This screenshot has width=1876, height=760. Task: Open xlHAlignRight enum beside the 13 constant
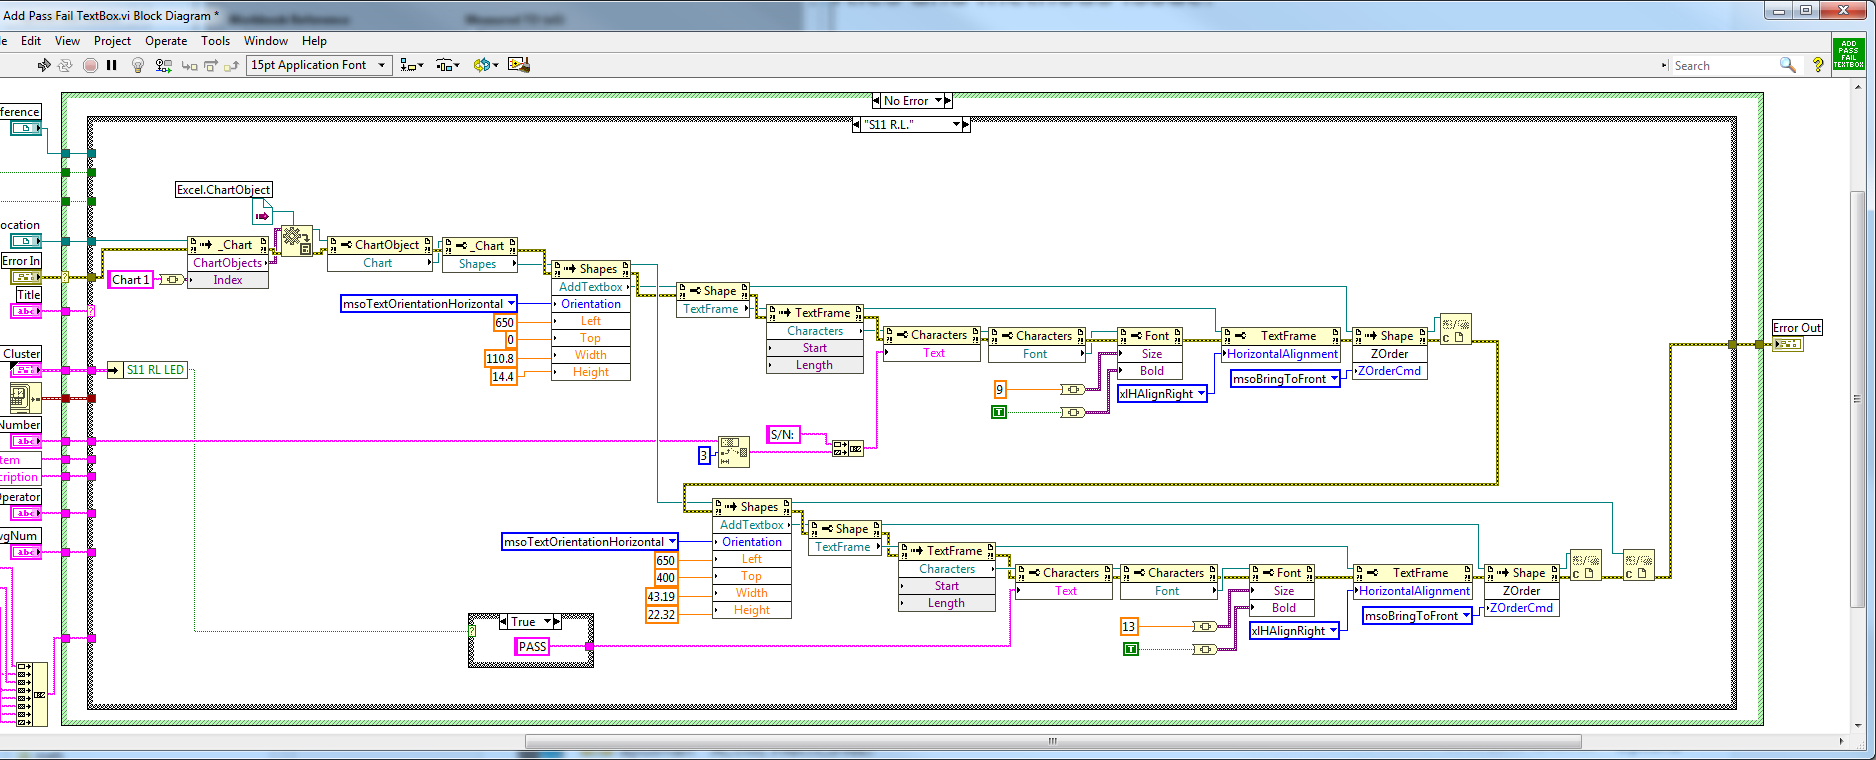click(x=1294, y=631)
